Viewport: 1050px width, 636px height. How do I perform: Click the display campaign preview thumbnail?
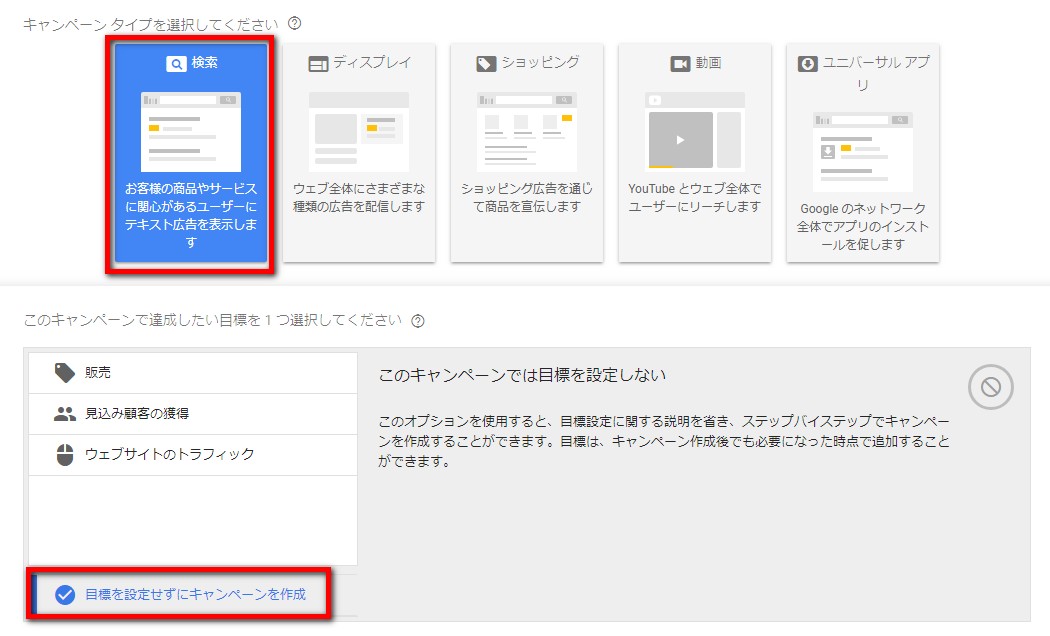pyautogui.click(x=359, y=131)
